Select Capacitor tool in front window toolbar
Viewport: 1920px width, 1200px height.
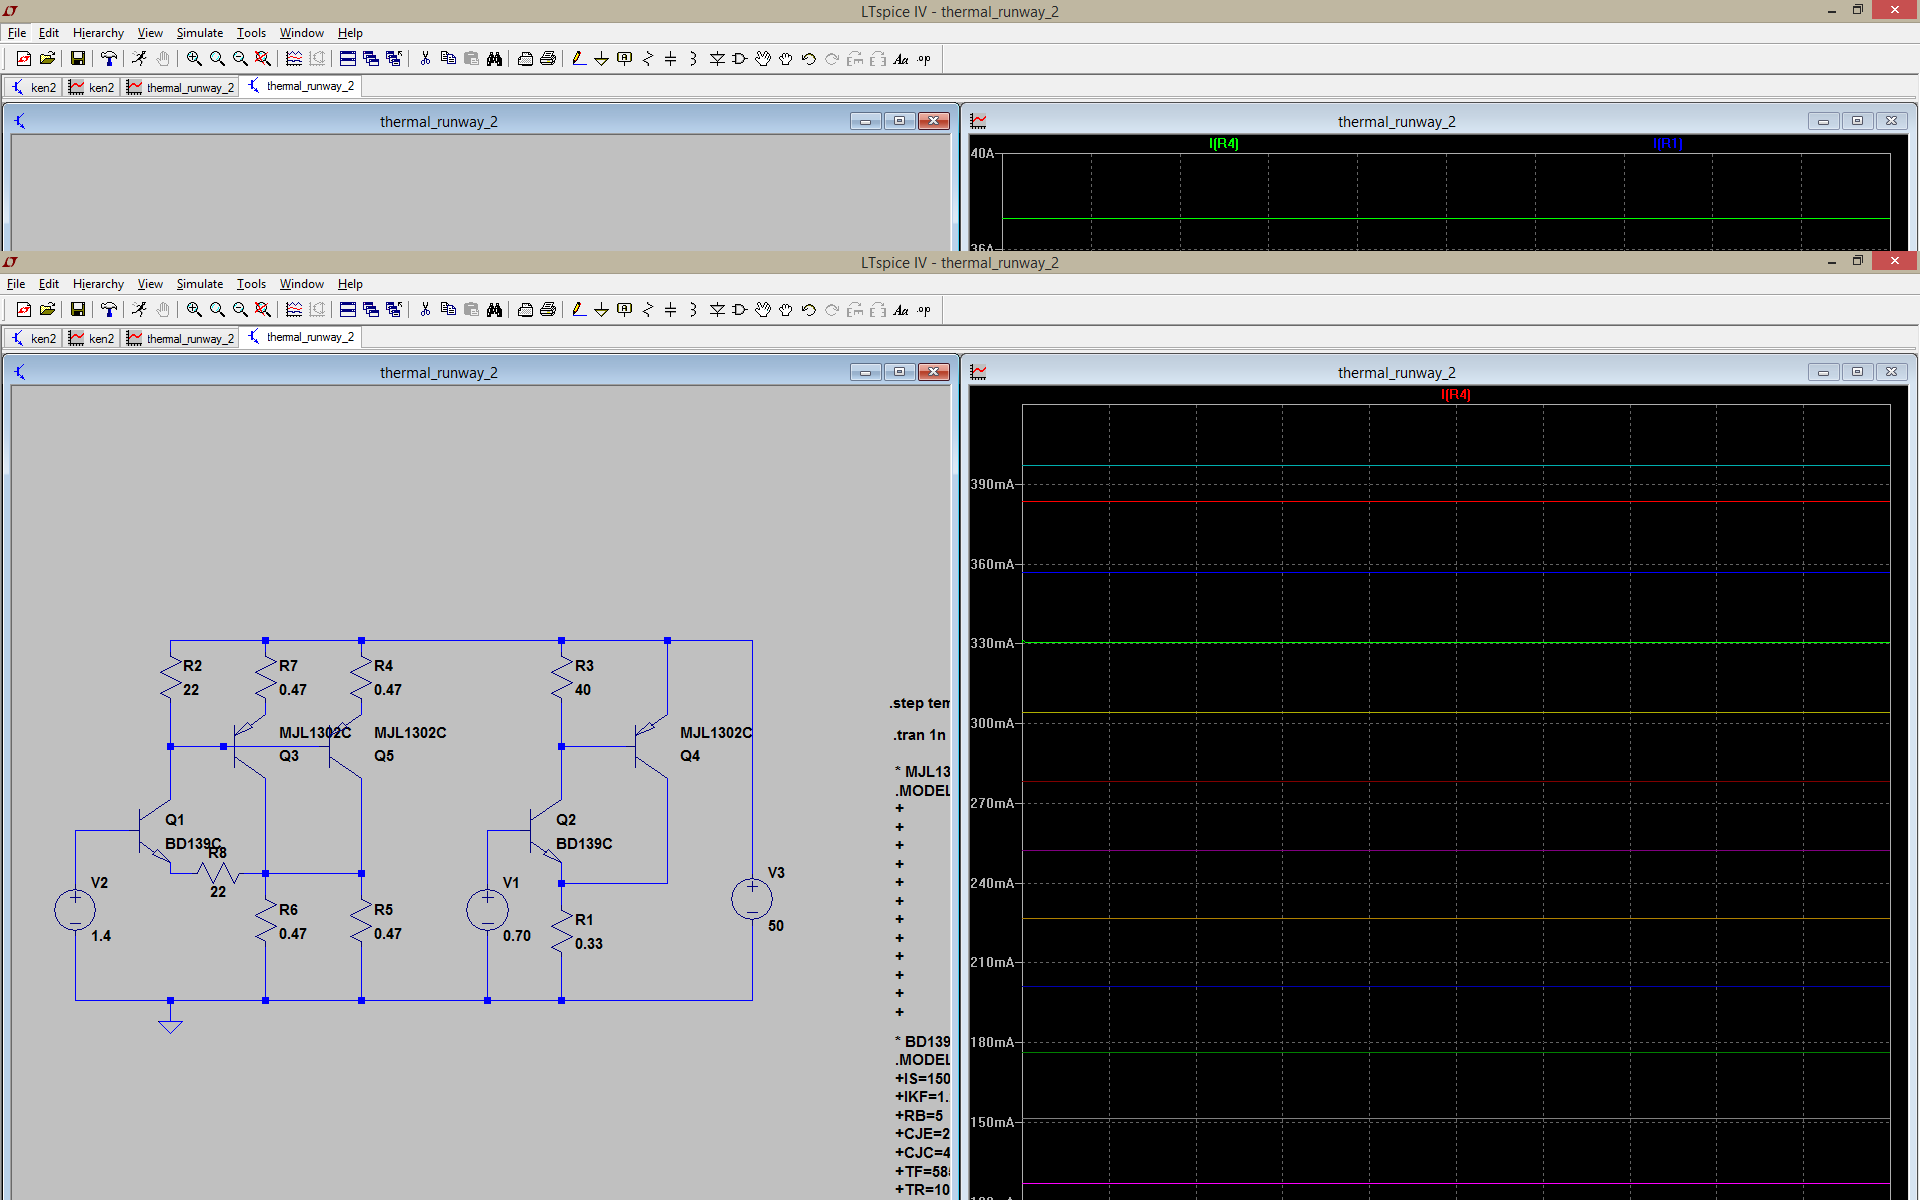pyautogui.click(x=671, y=310)
